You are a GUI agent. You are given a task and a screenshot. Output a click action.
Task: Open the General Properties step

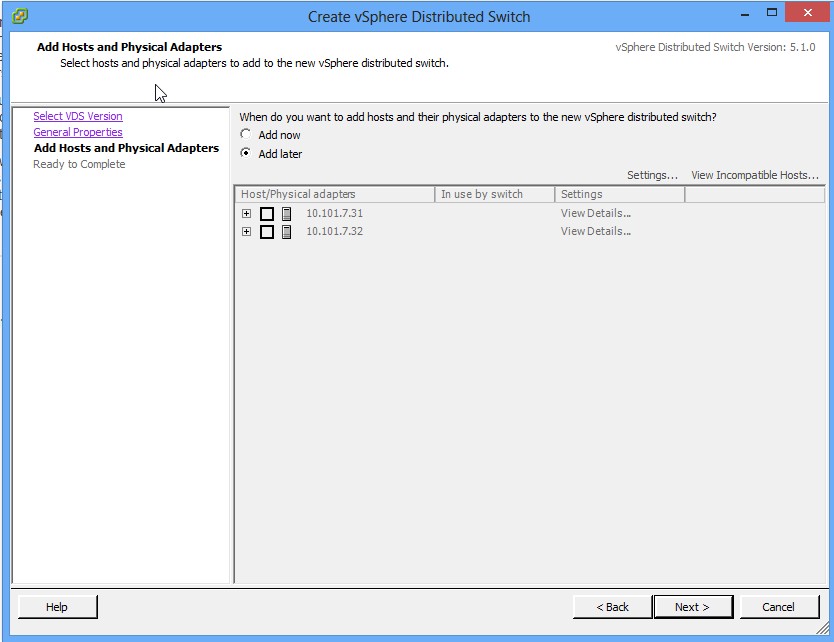click(78, 132)
